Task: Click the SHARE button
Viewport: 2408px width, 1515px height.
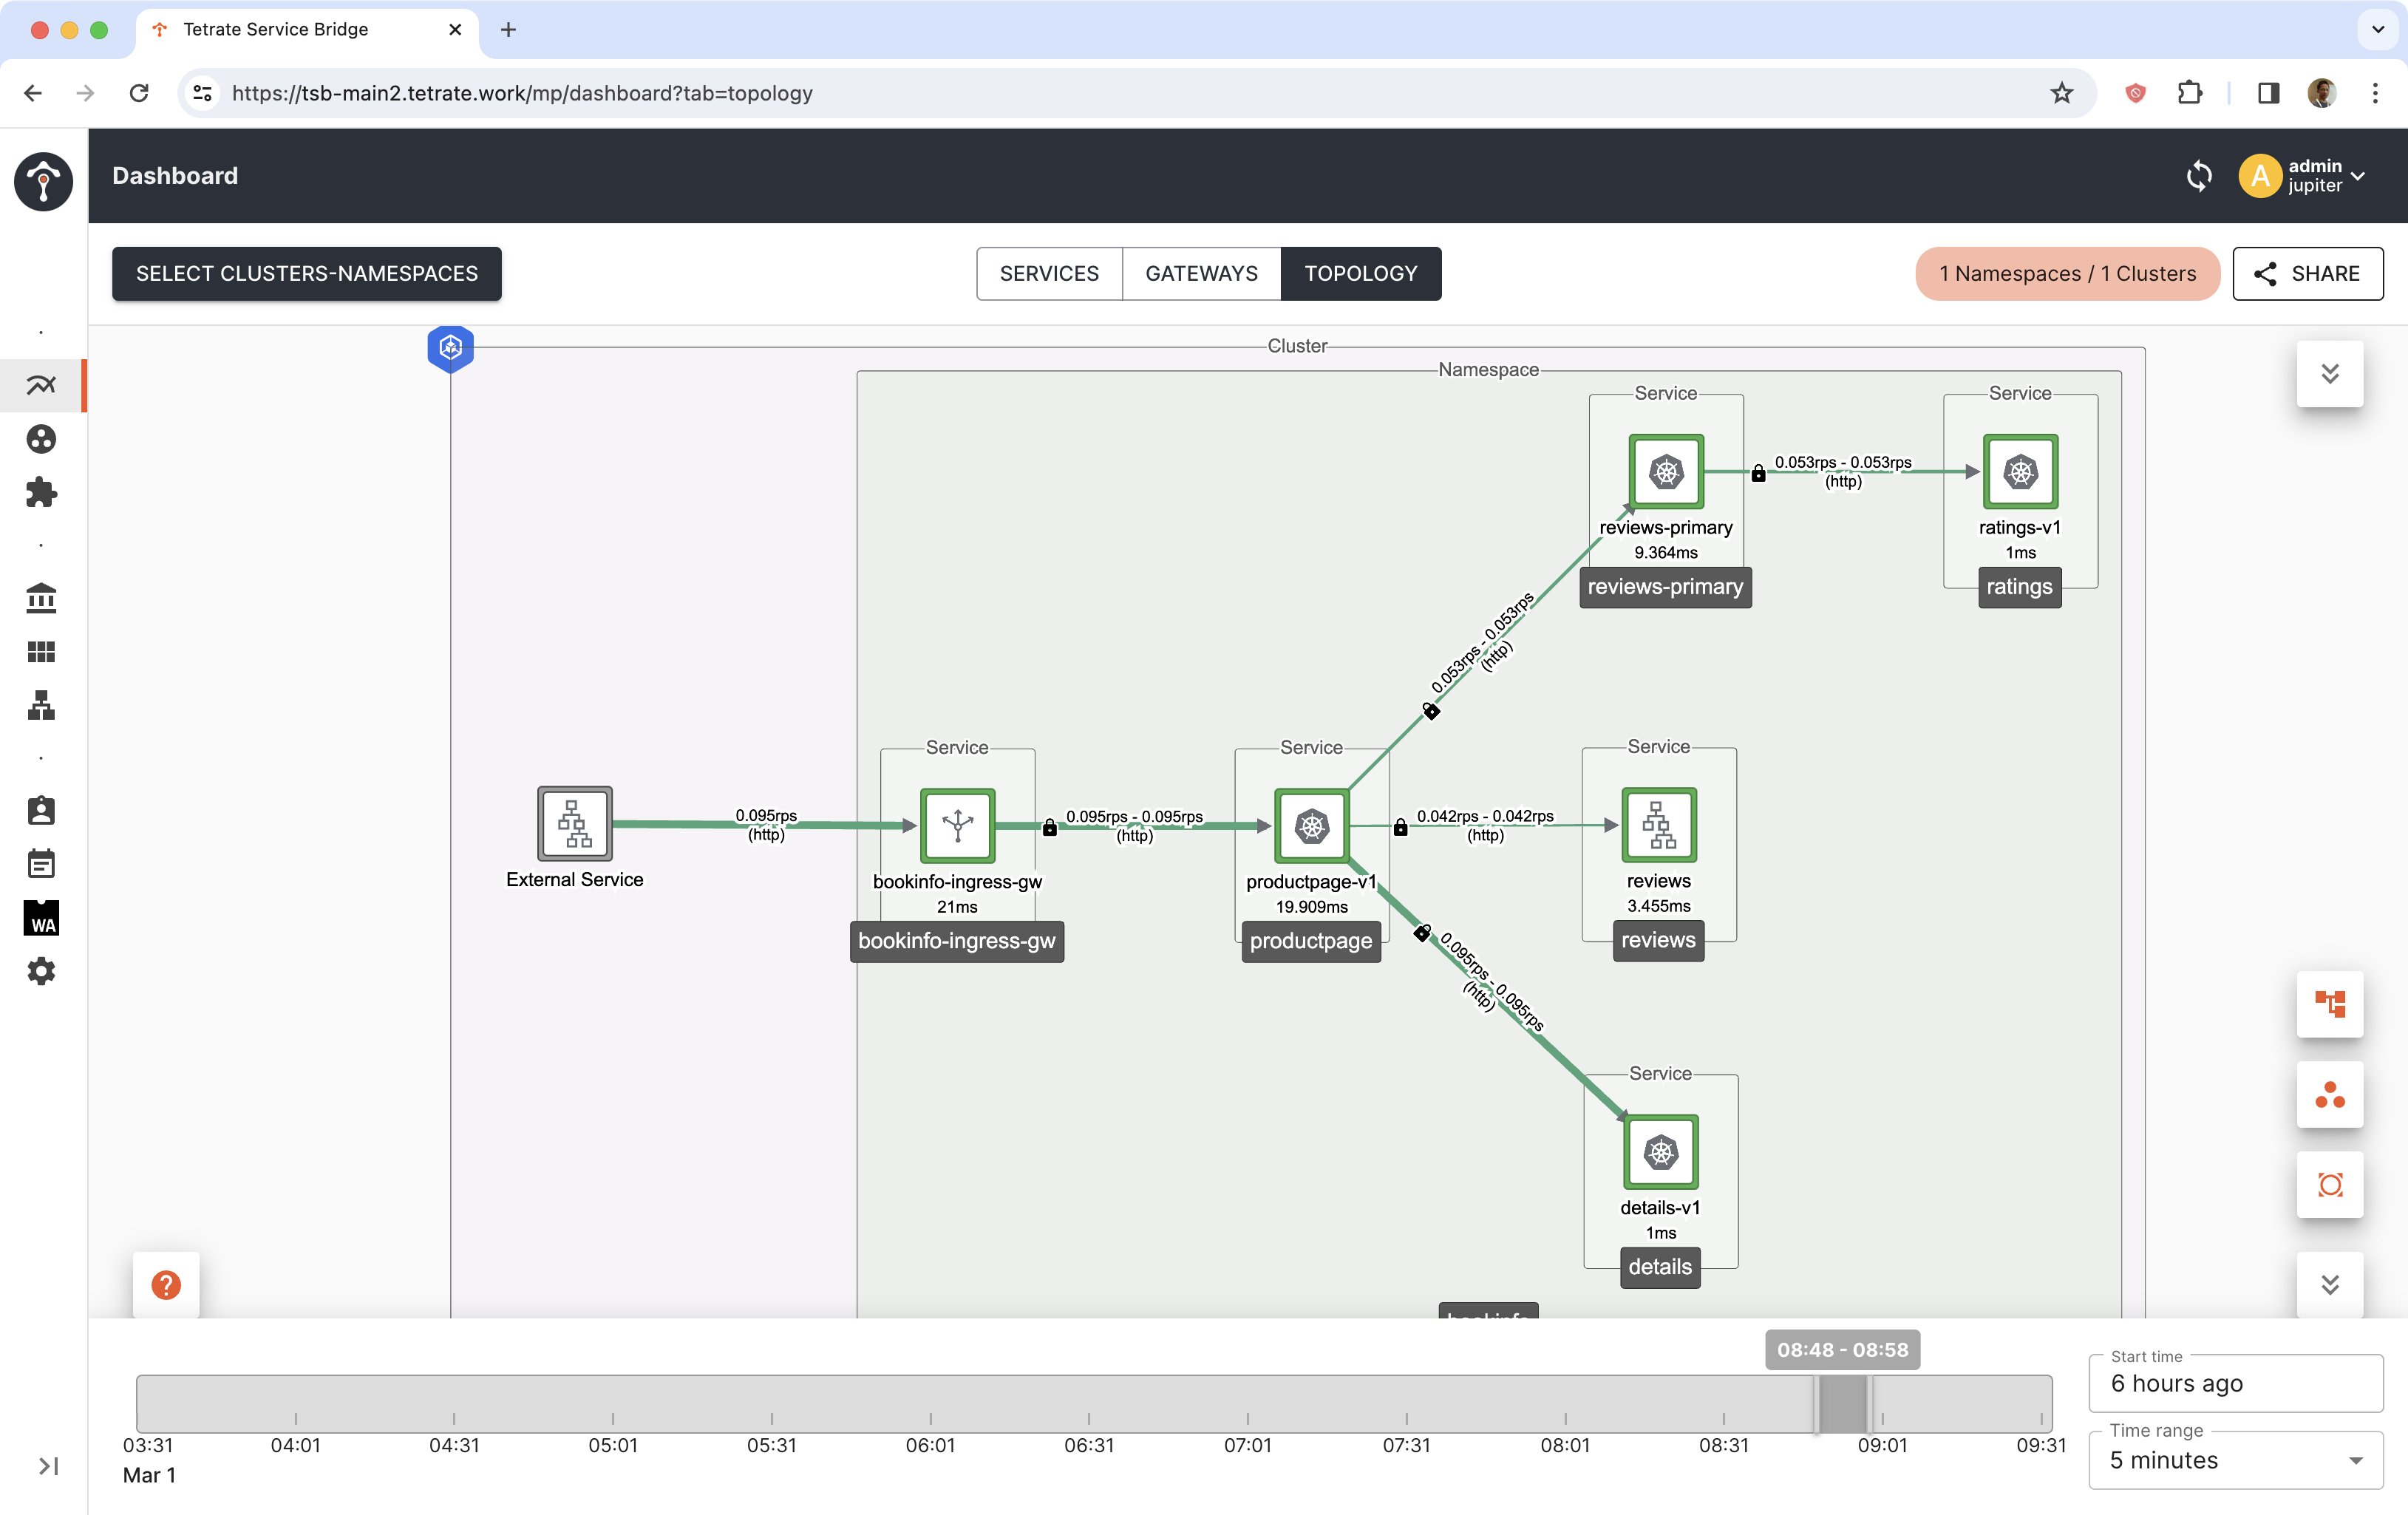Action: click(2308, 274)
